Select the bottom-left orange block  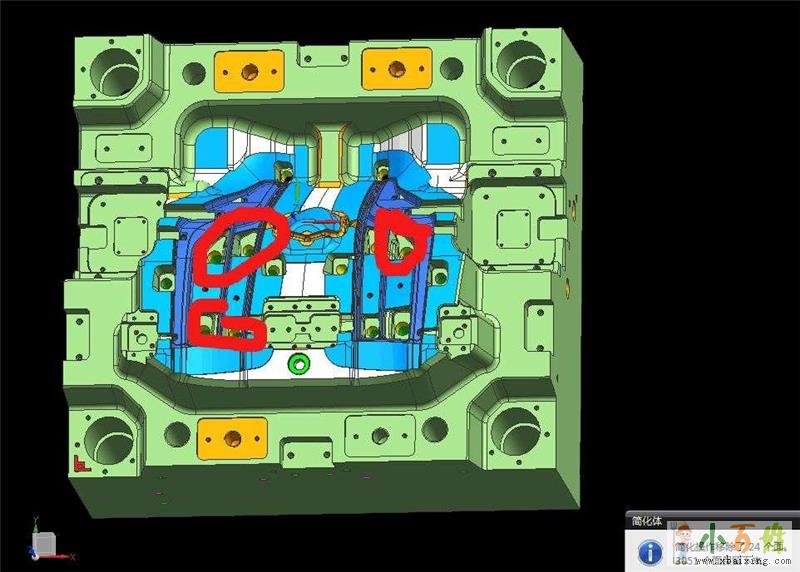pyautogui.click(x=232, y=437)
